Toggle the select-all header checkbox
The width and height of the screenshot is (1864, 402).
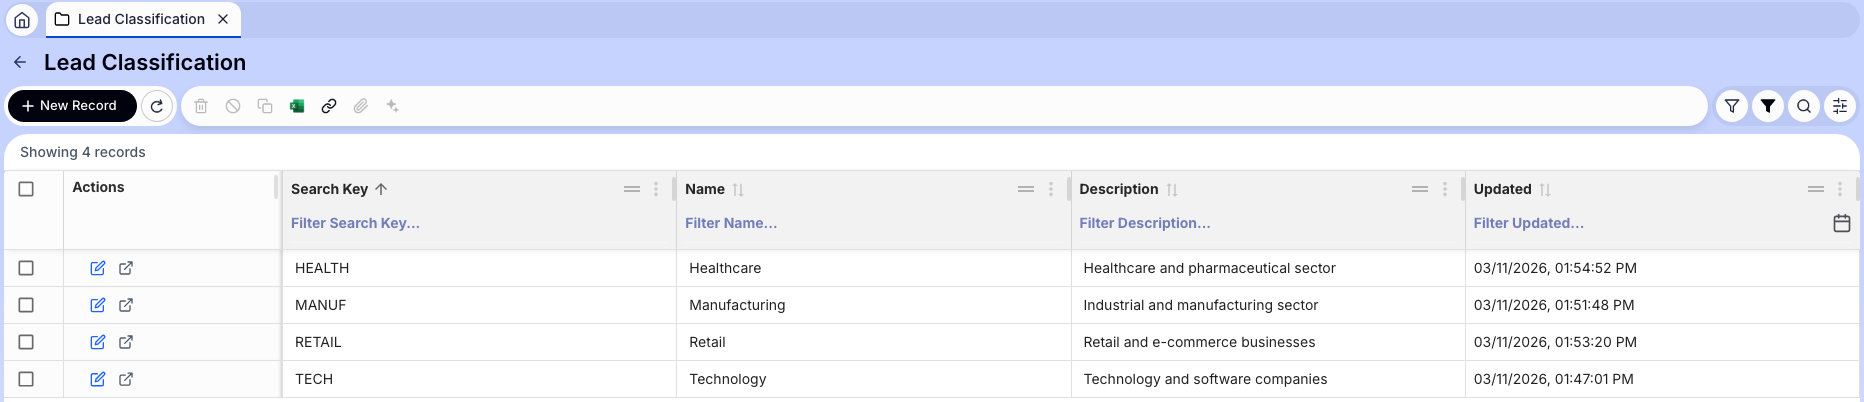click(x=26, y=189)
